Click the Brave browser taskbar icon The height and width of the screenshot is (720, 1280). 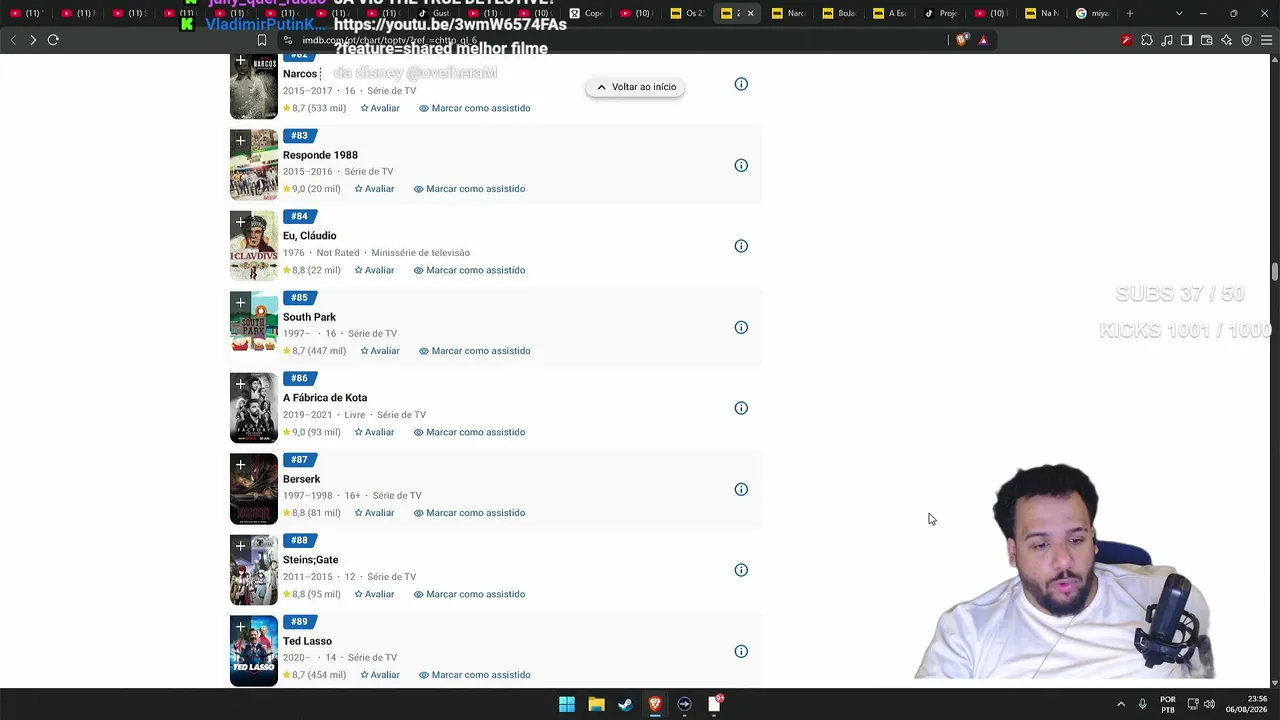coord(655,704)
